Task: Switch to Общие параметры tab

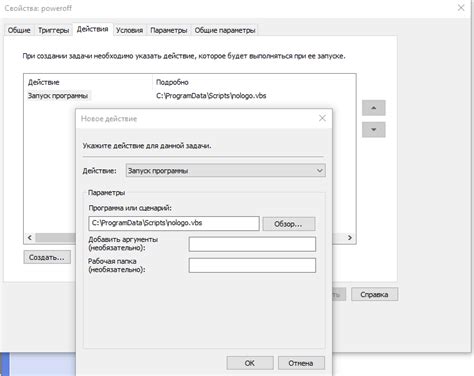Action: (x=225, y=30)
